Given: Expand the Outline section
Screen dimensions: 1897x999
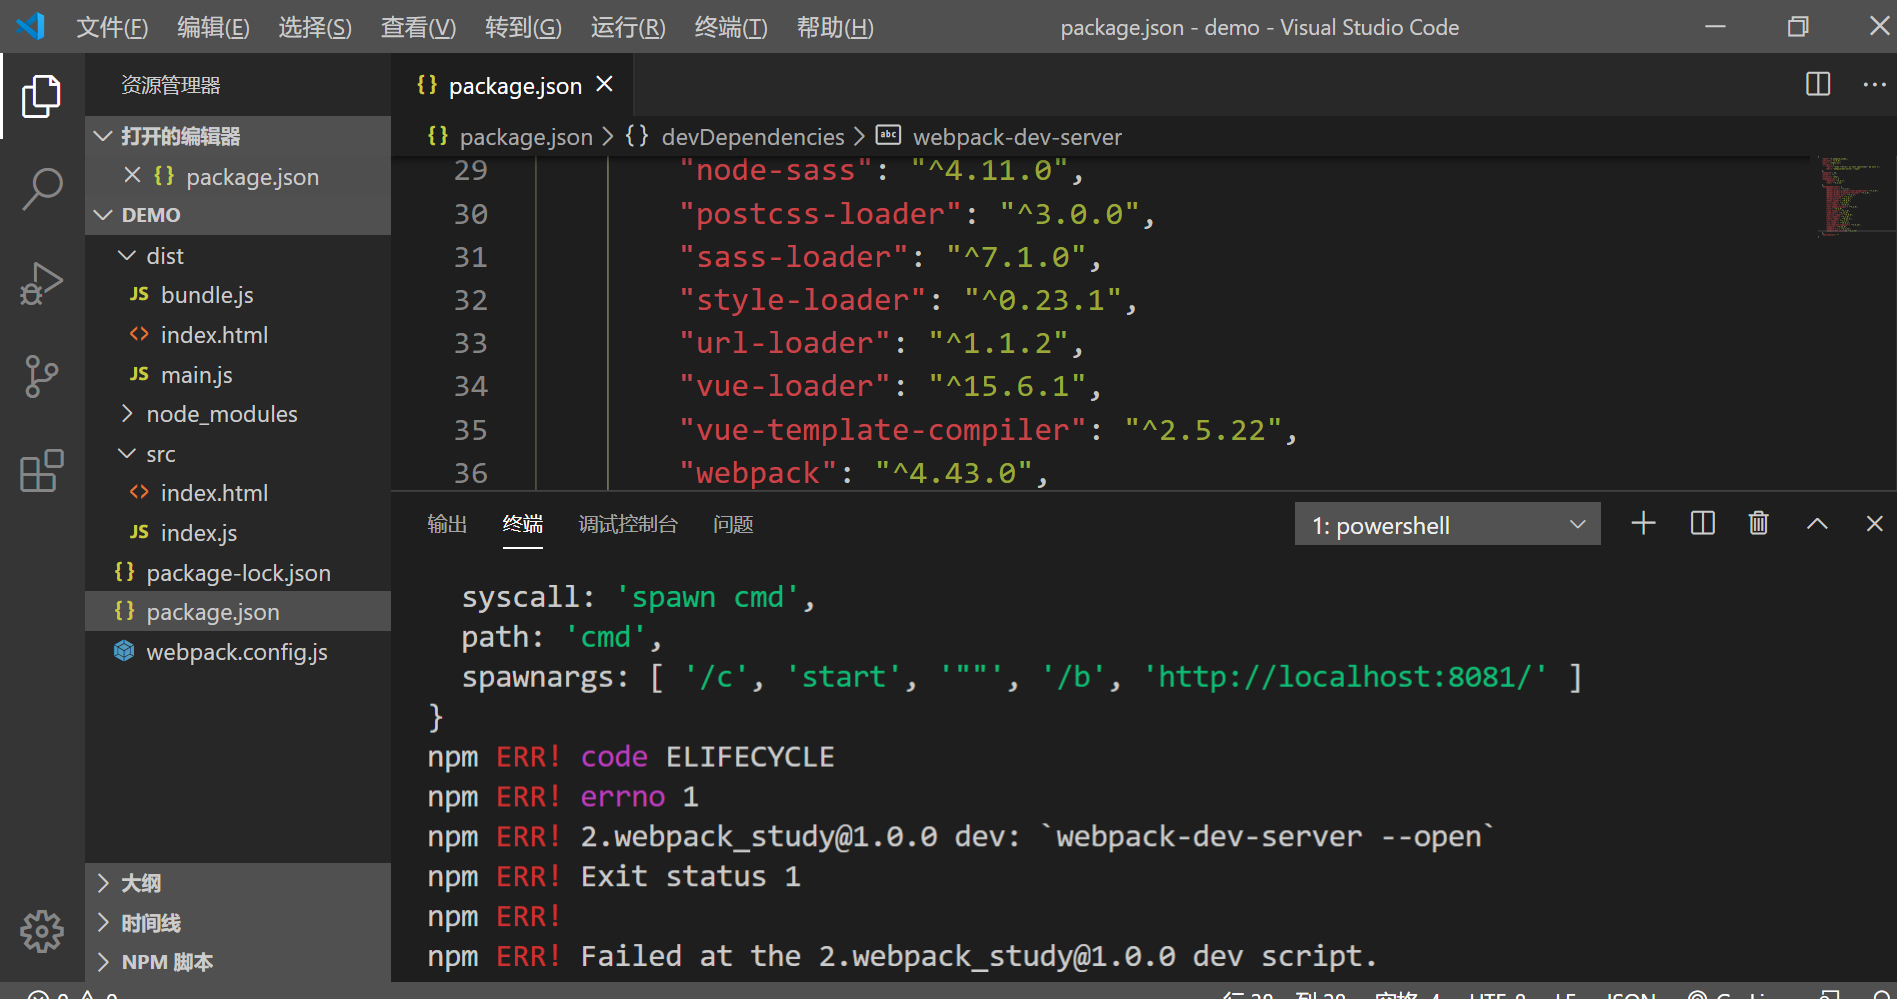Looking at the screenshot, I should pyautogui.click(x=238, y=883).
